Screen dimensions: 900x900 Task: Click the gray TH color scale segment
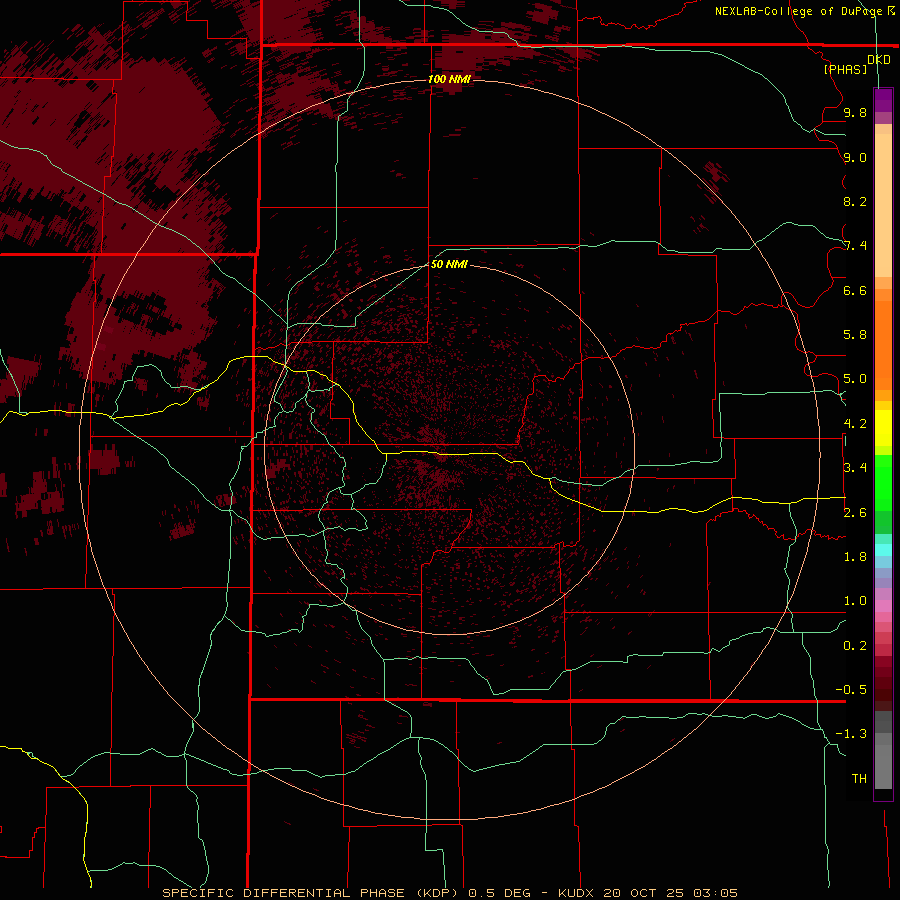tap(883, 766)
